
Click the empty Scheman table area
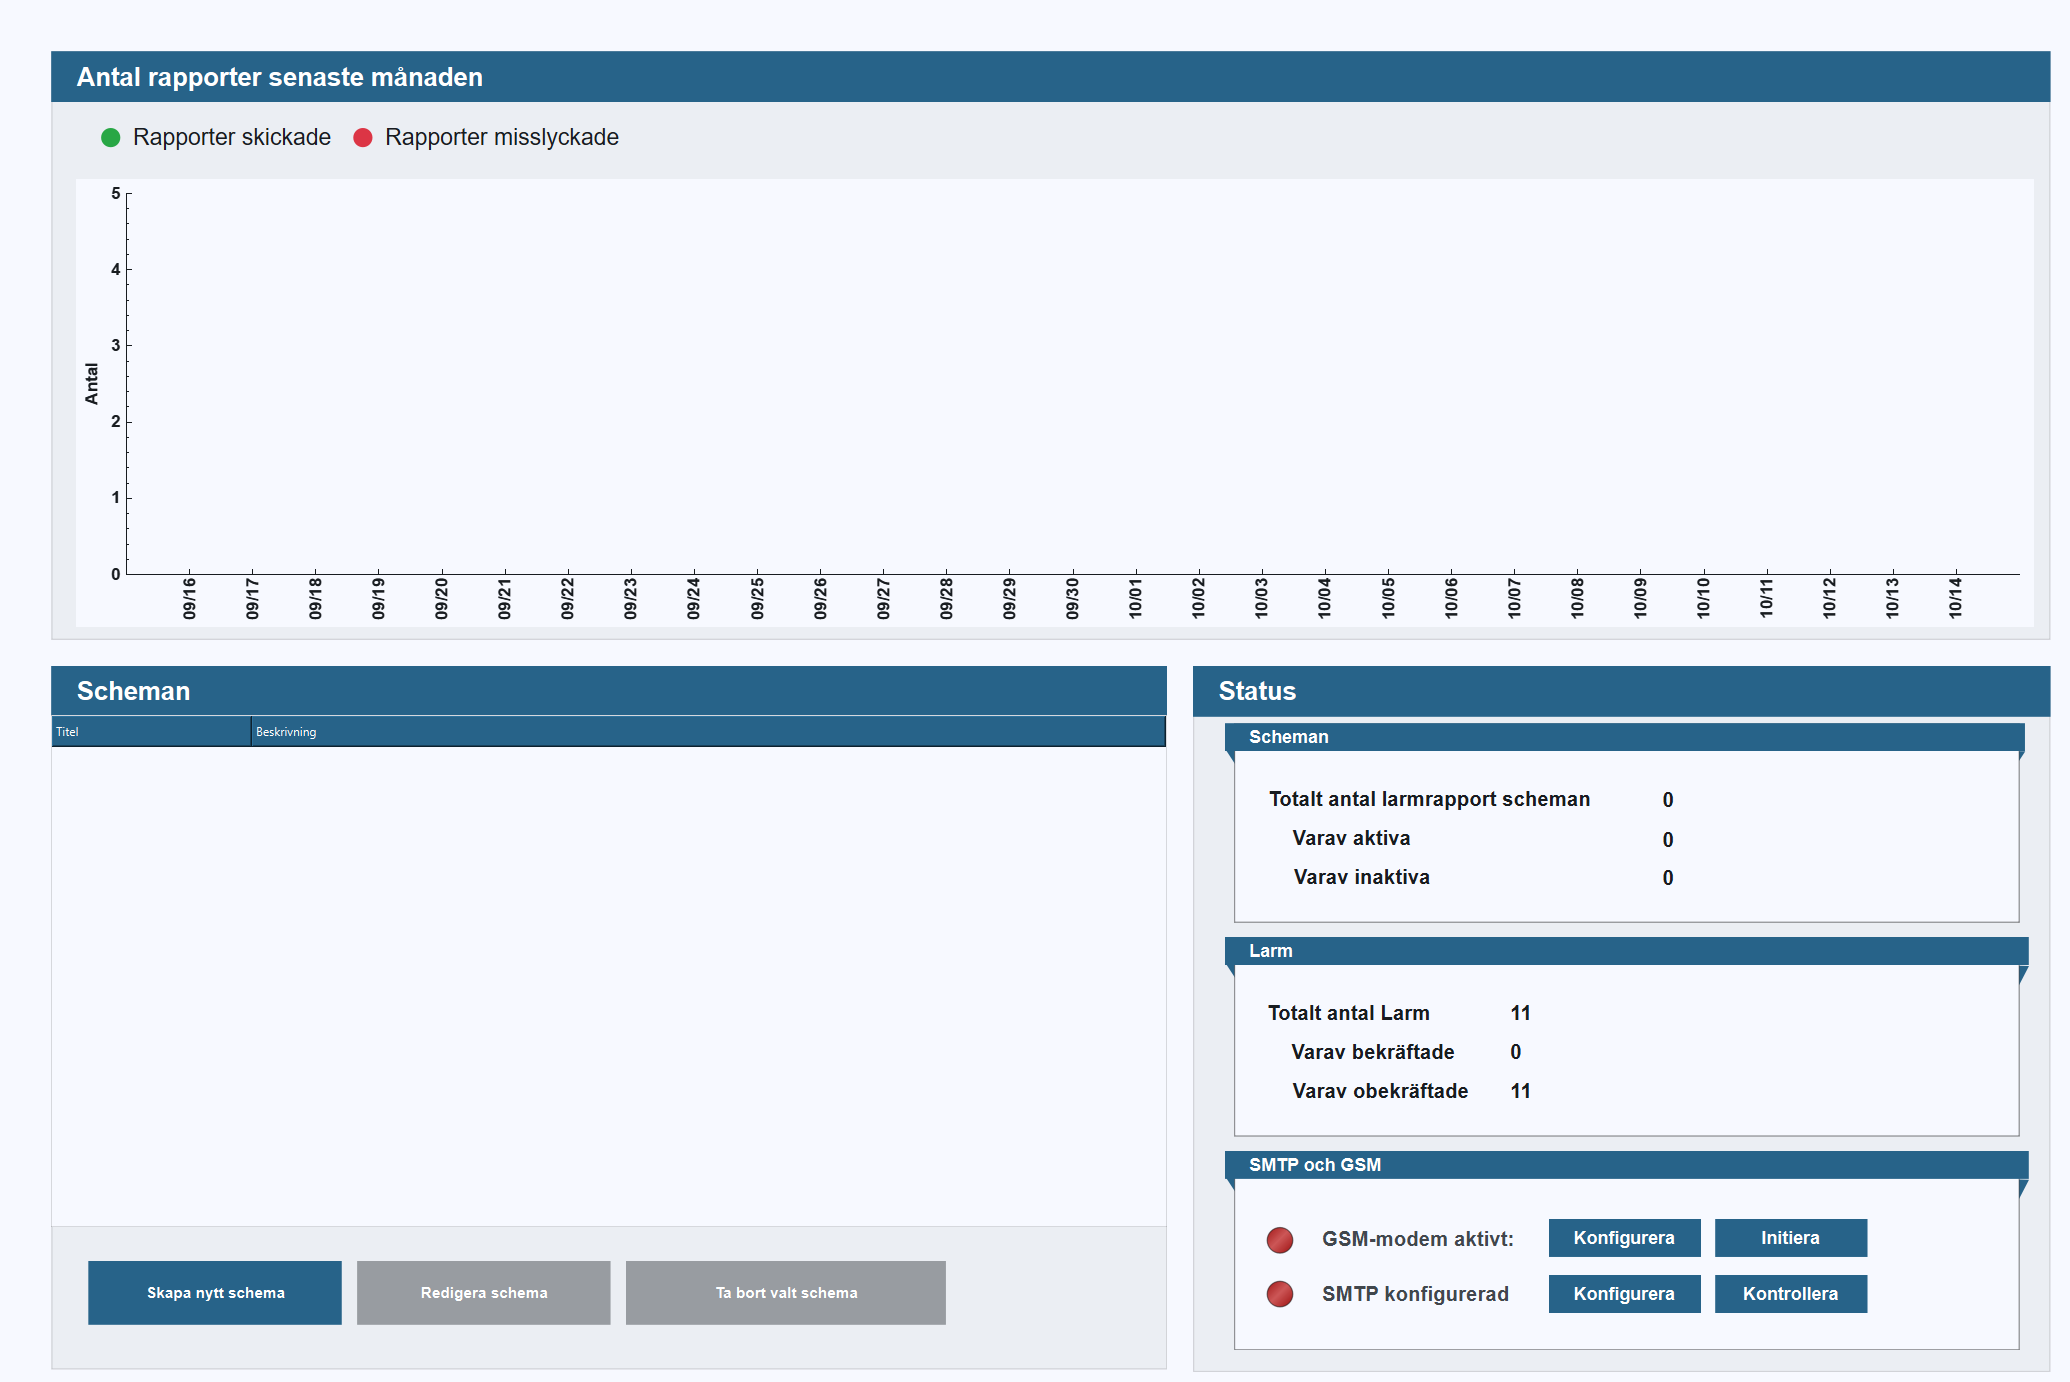(x=608, y=985)
